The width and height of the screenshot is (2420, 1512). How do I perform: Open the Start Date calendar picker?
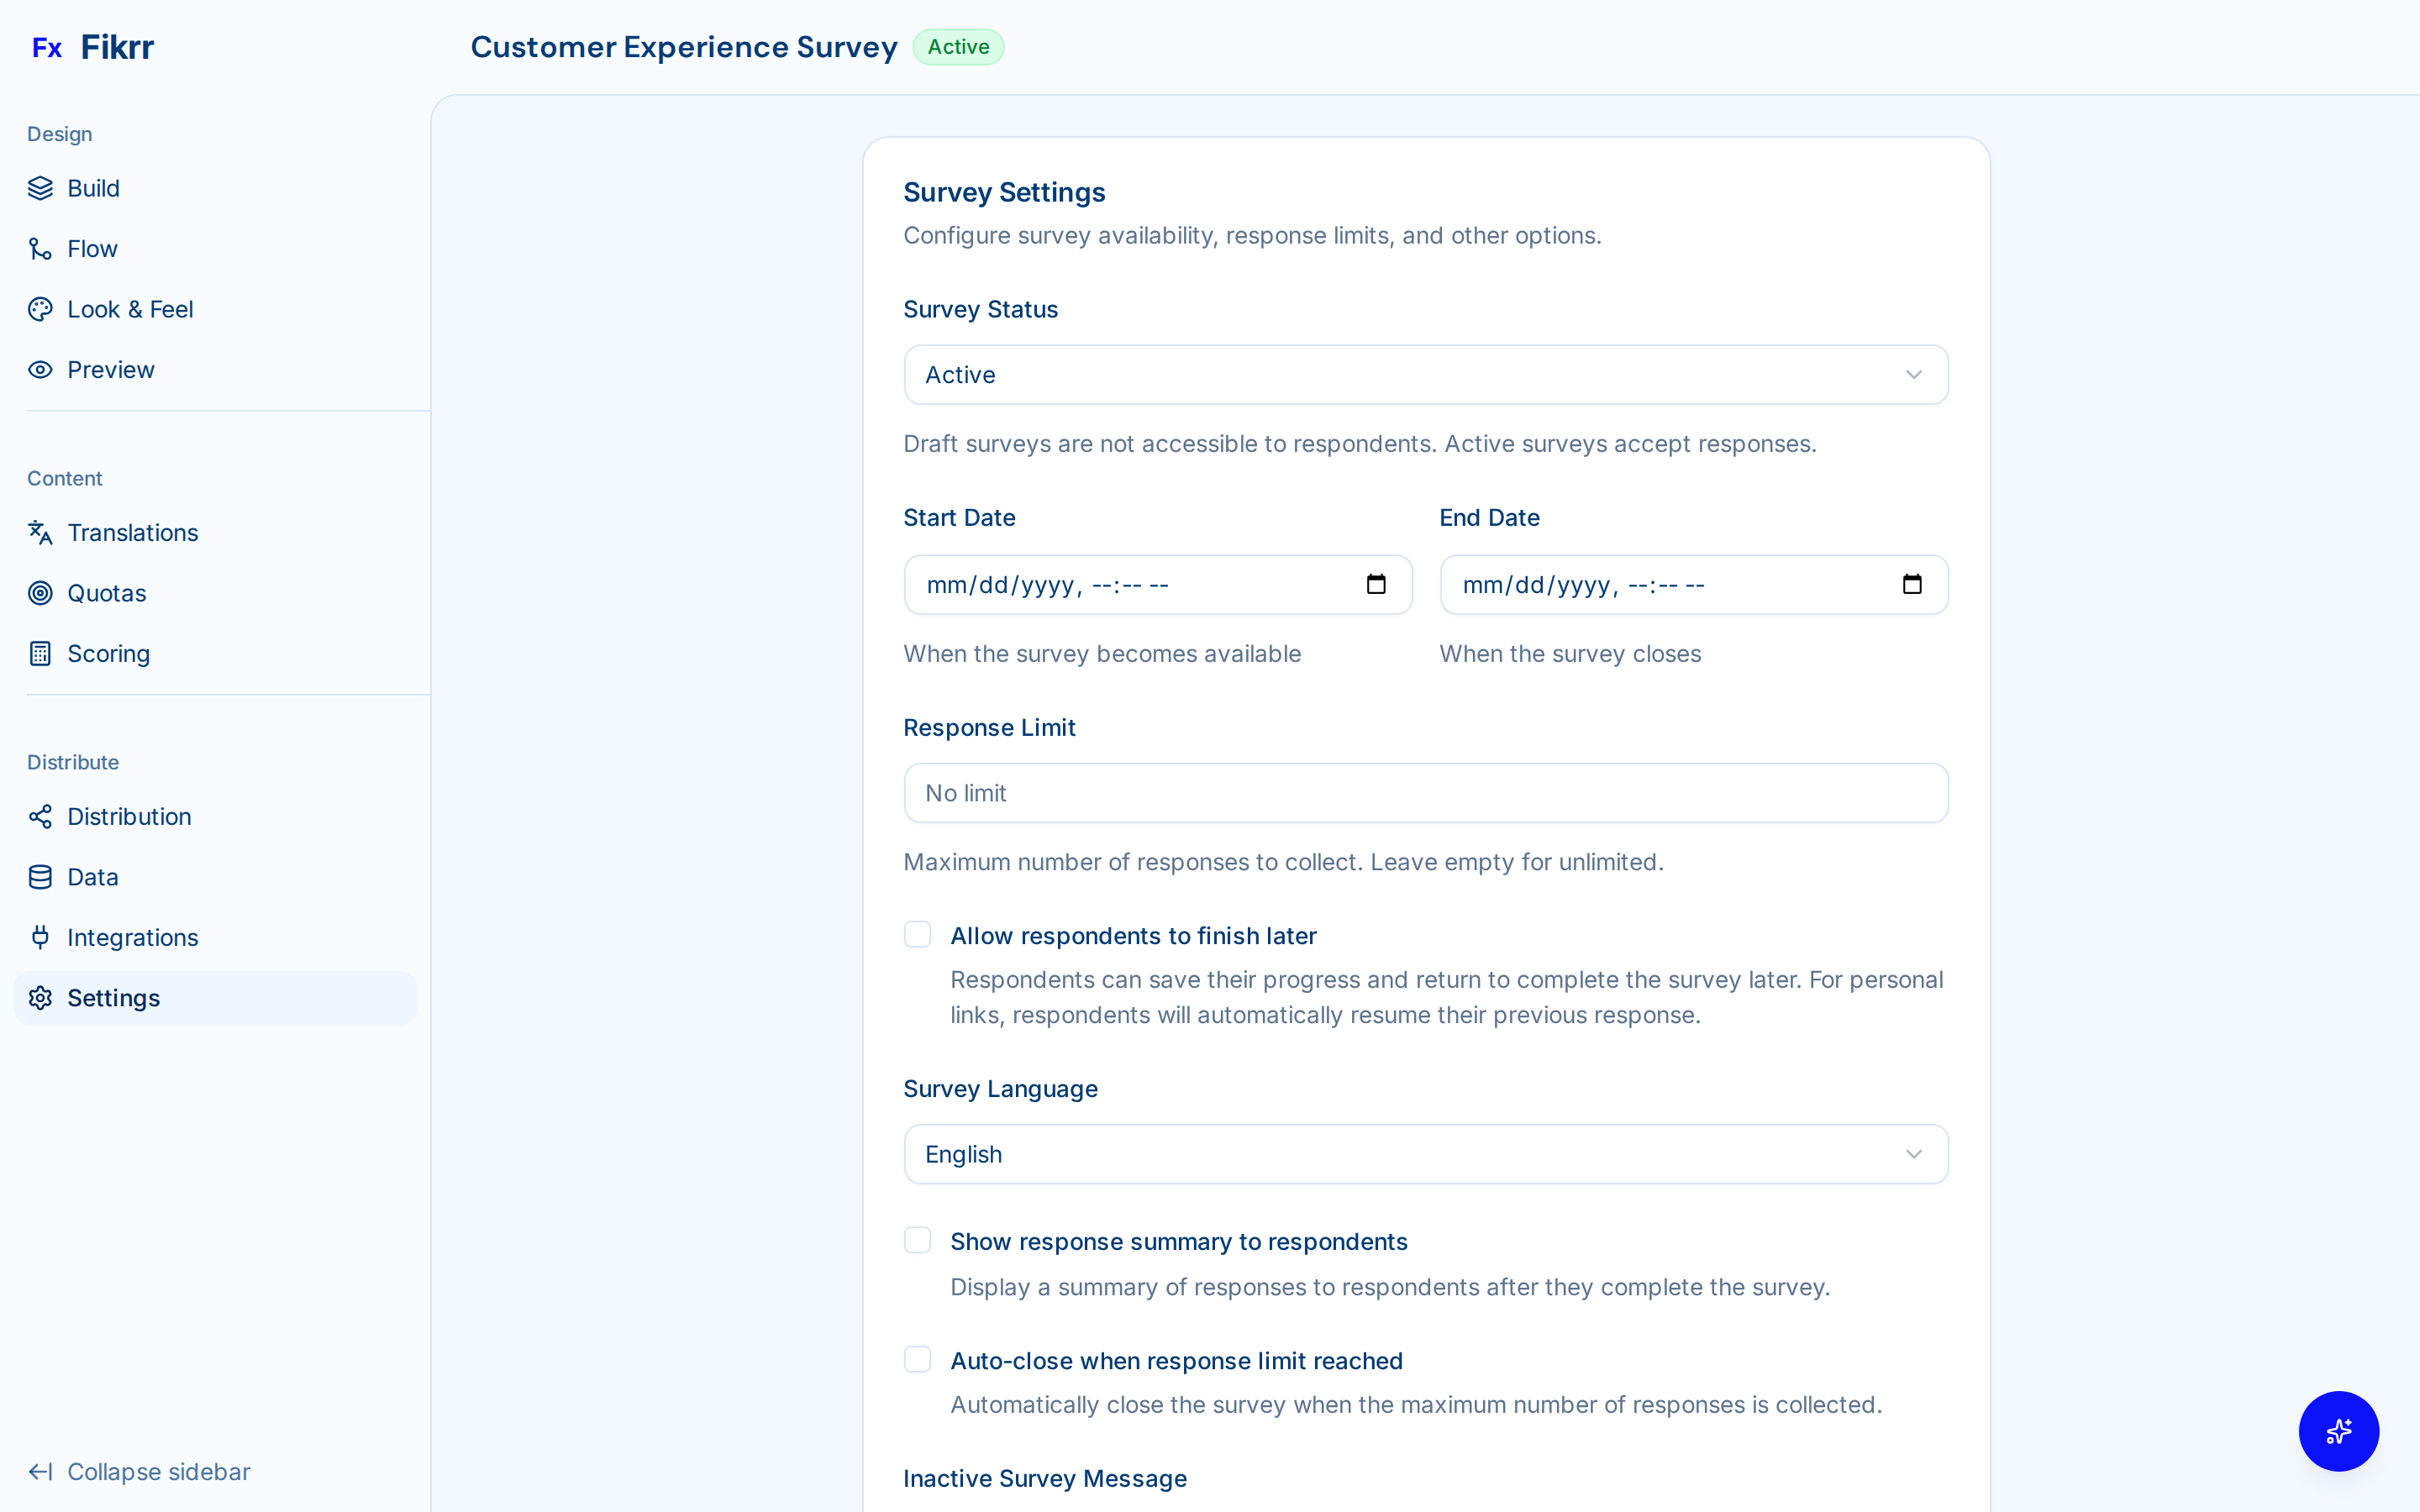[x=1376, y=584]
